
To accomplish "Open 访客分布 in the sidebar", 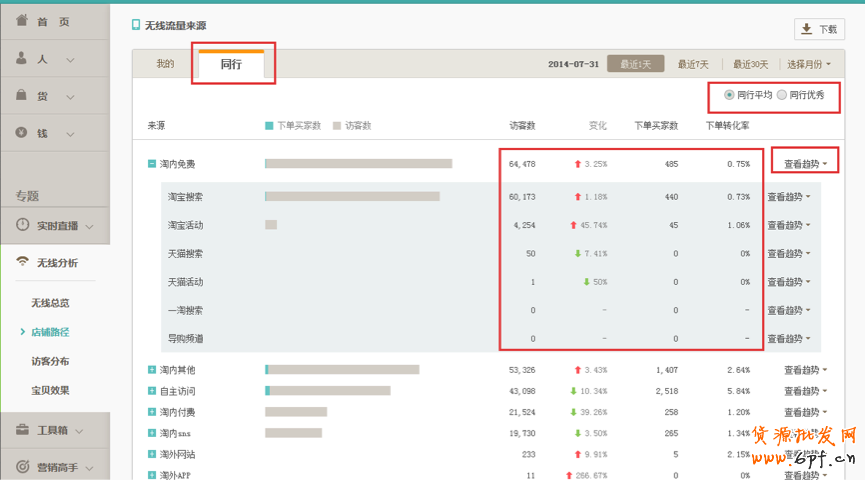I will coord(50,361).
